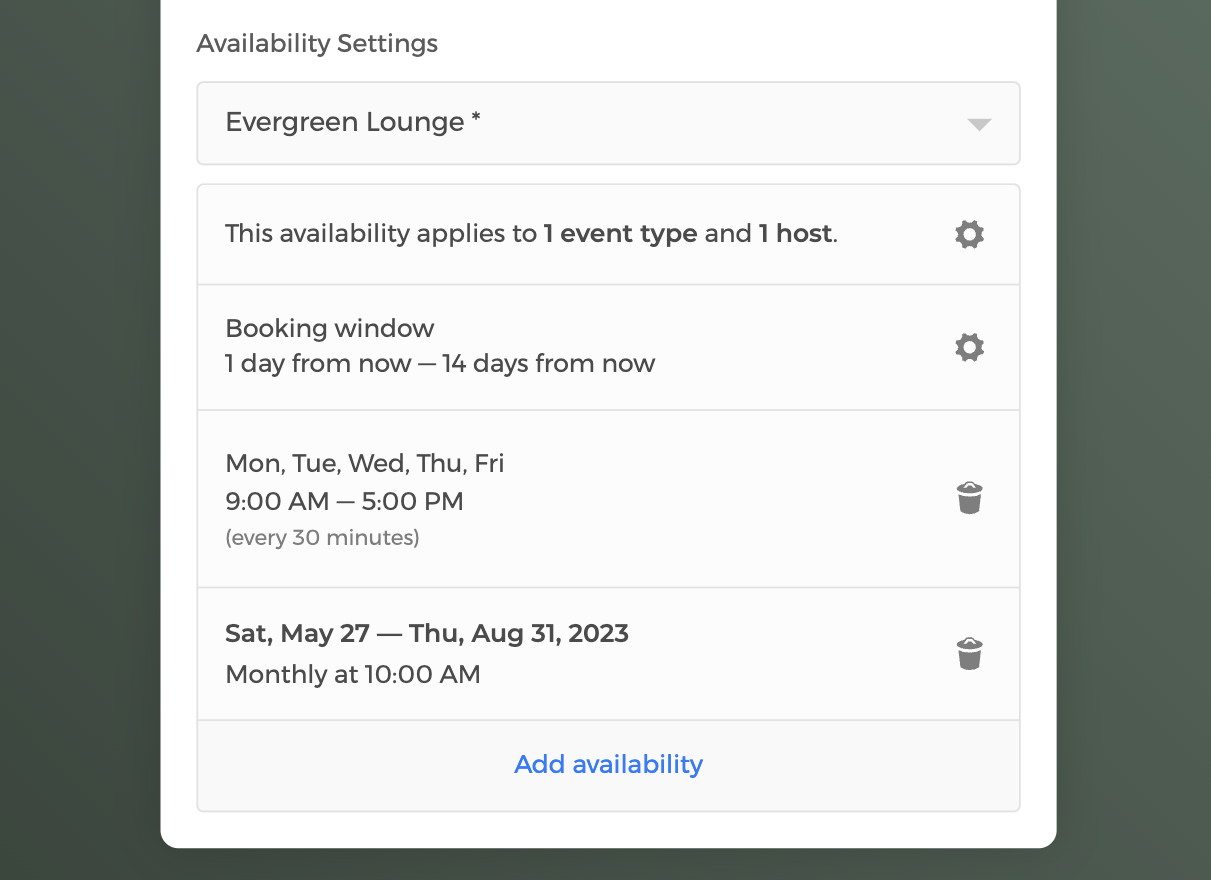Select the "Mon, Tue, Wed, Thu, Fri" line
Image resolution: width=1211 pixels, height=880 pixels.
[364, 463]
